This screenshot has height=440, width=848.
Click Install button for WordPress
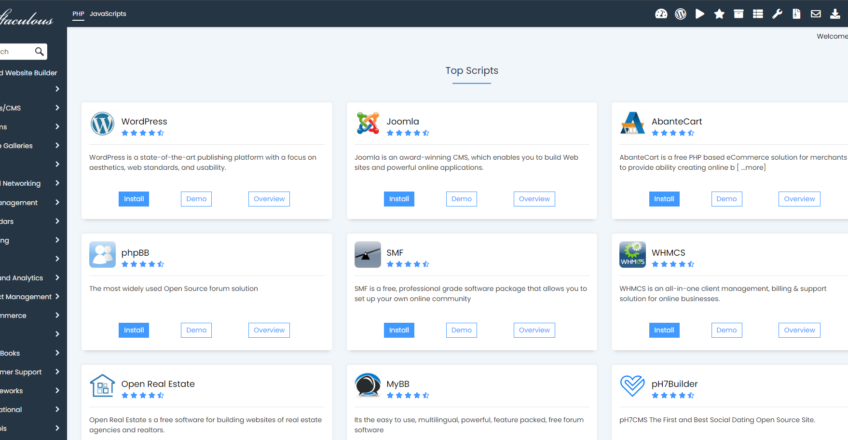(x=133, y=199)
